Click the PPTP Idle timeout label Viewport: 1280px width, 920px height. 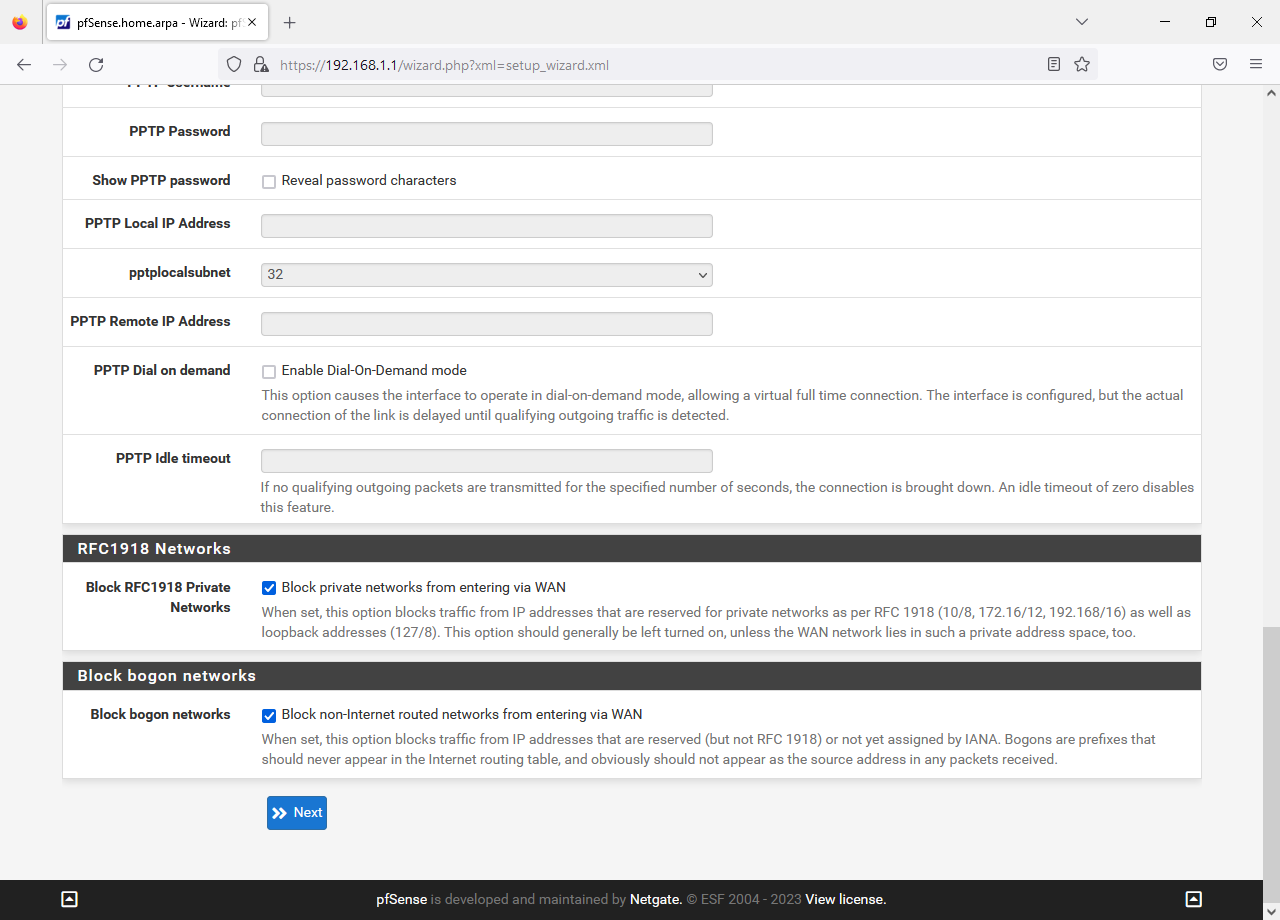click(x=173, y=458)
